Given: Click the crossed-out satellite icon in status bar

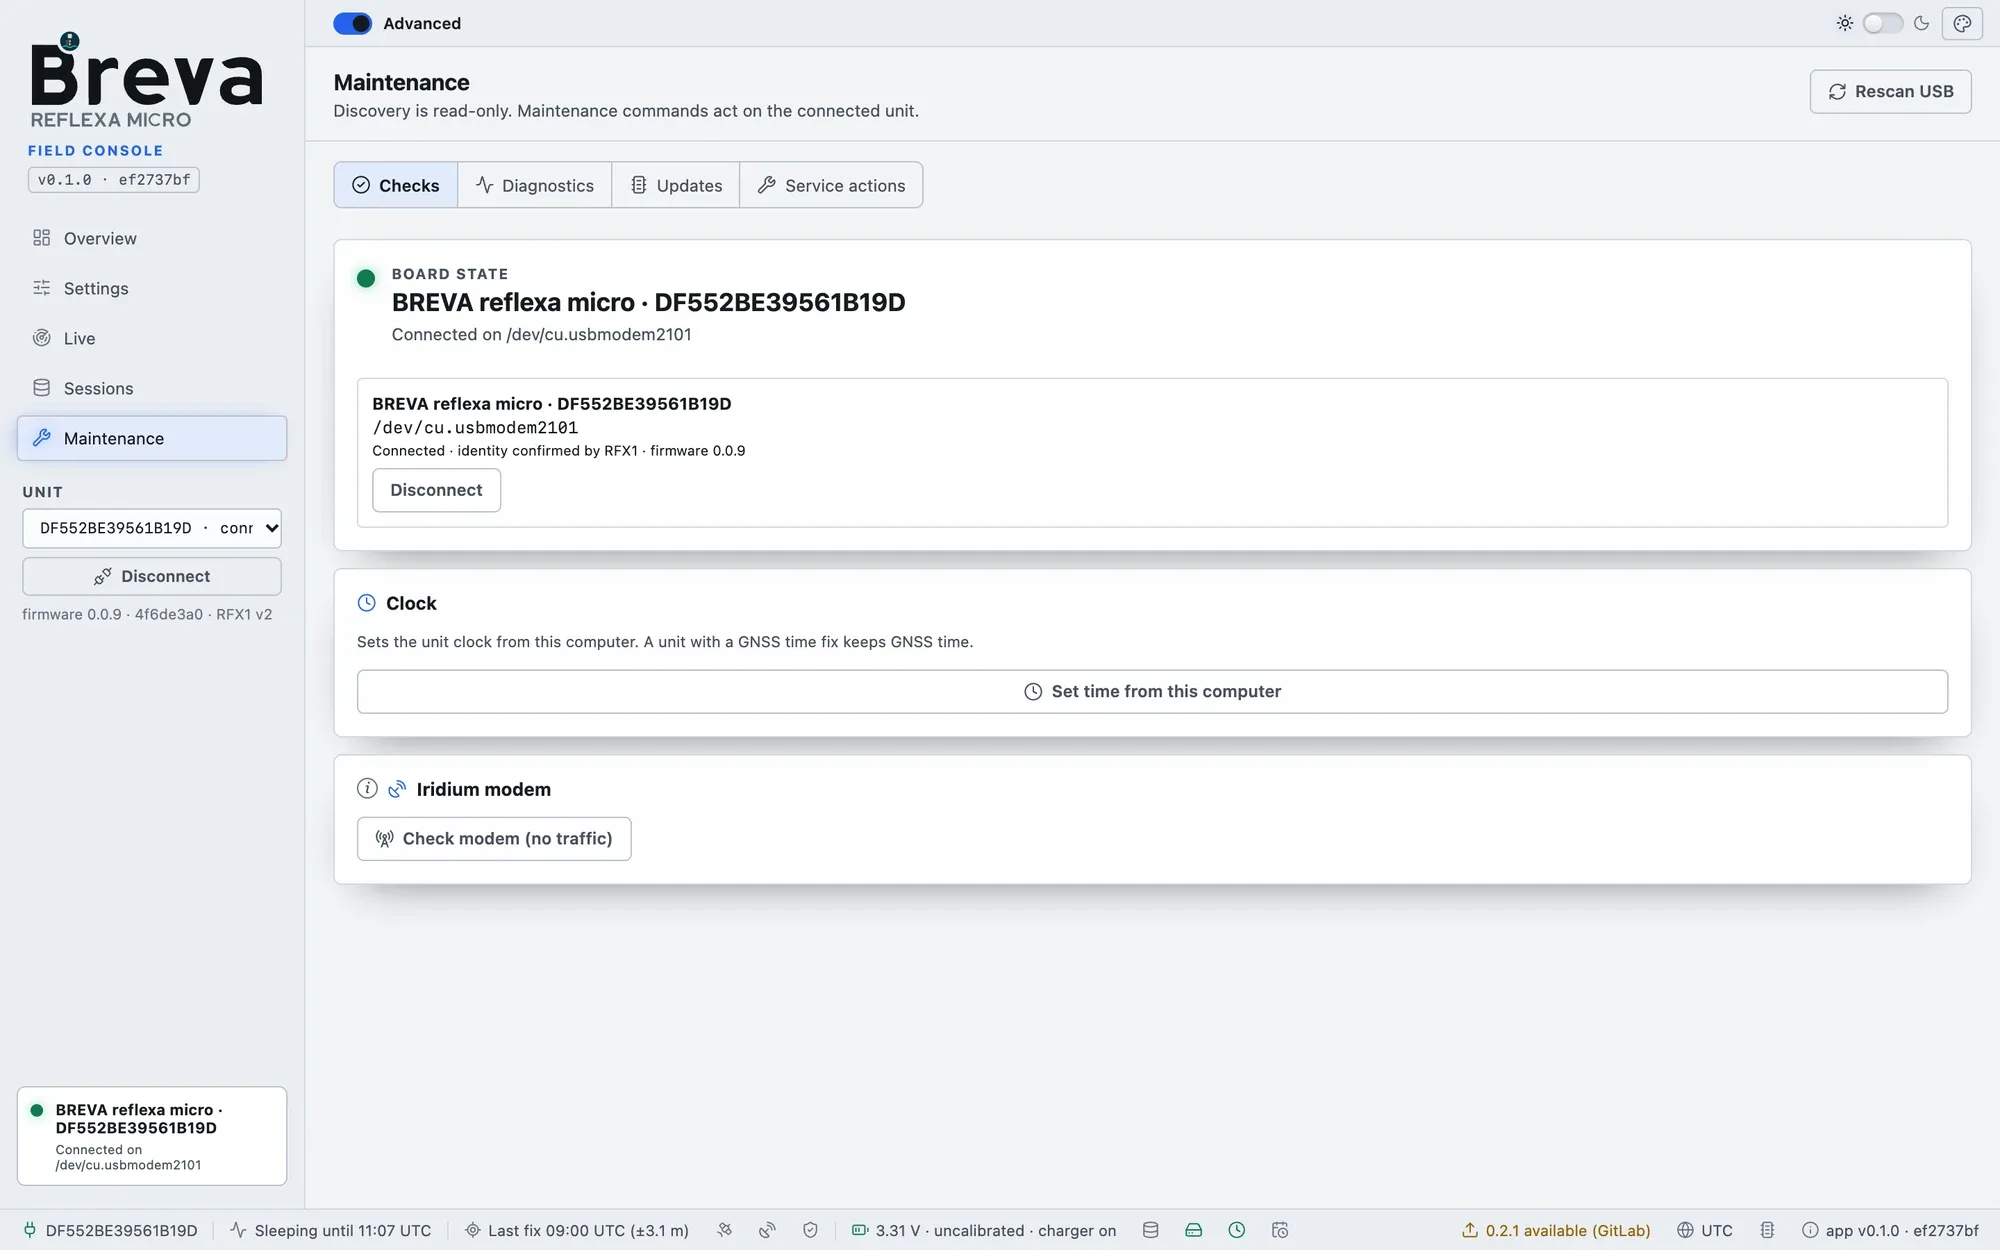Looking at the screenshot, I should (725, 1230).
